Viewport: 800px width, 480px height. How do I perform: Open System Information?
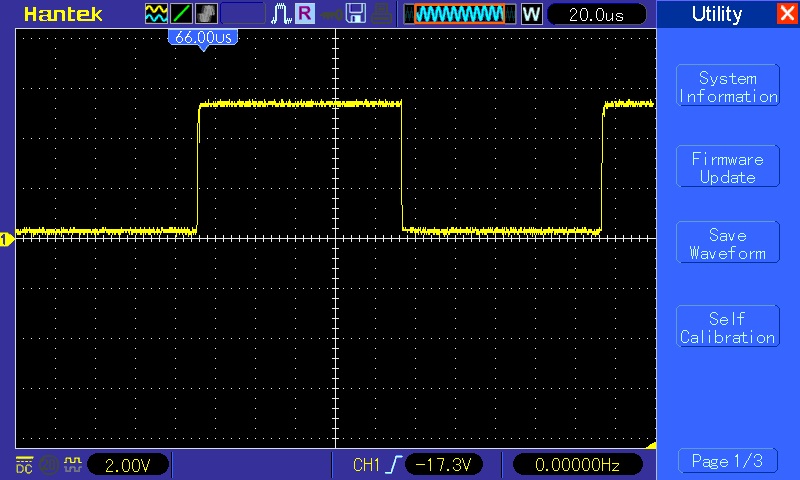coord(727,87)
